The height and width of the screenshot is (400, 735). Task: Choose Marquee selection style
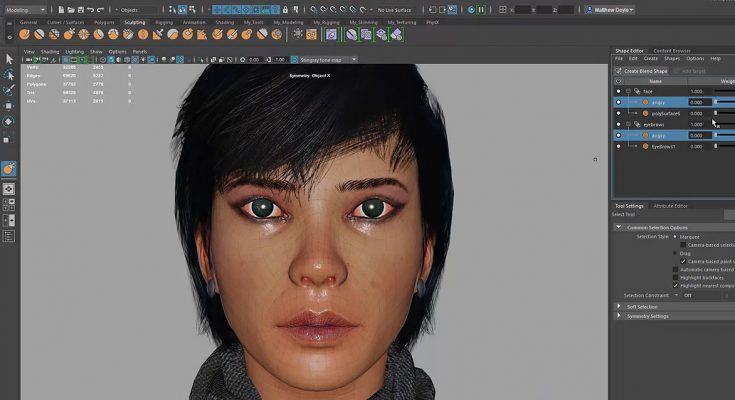675,237
